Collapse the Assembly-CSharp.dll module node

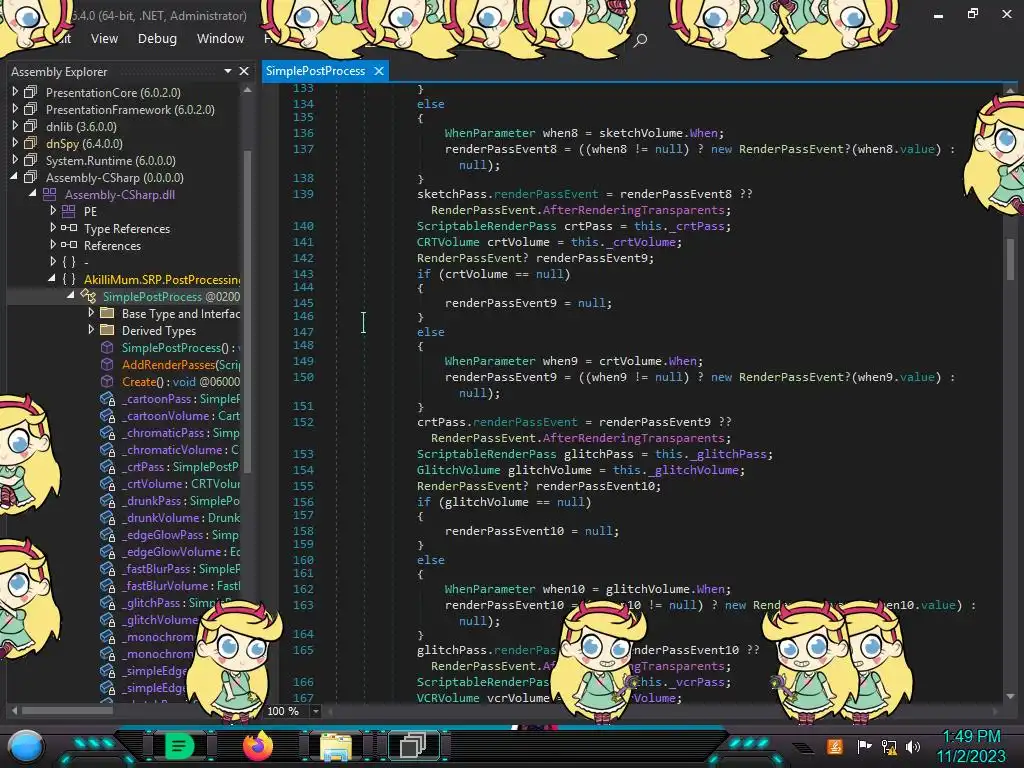click(32, 194)
